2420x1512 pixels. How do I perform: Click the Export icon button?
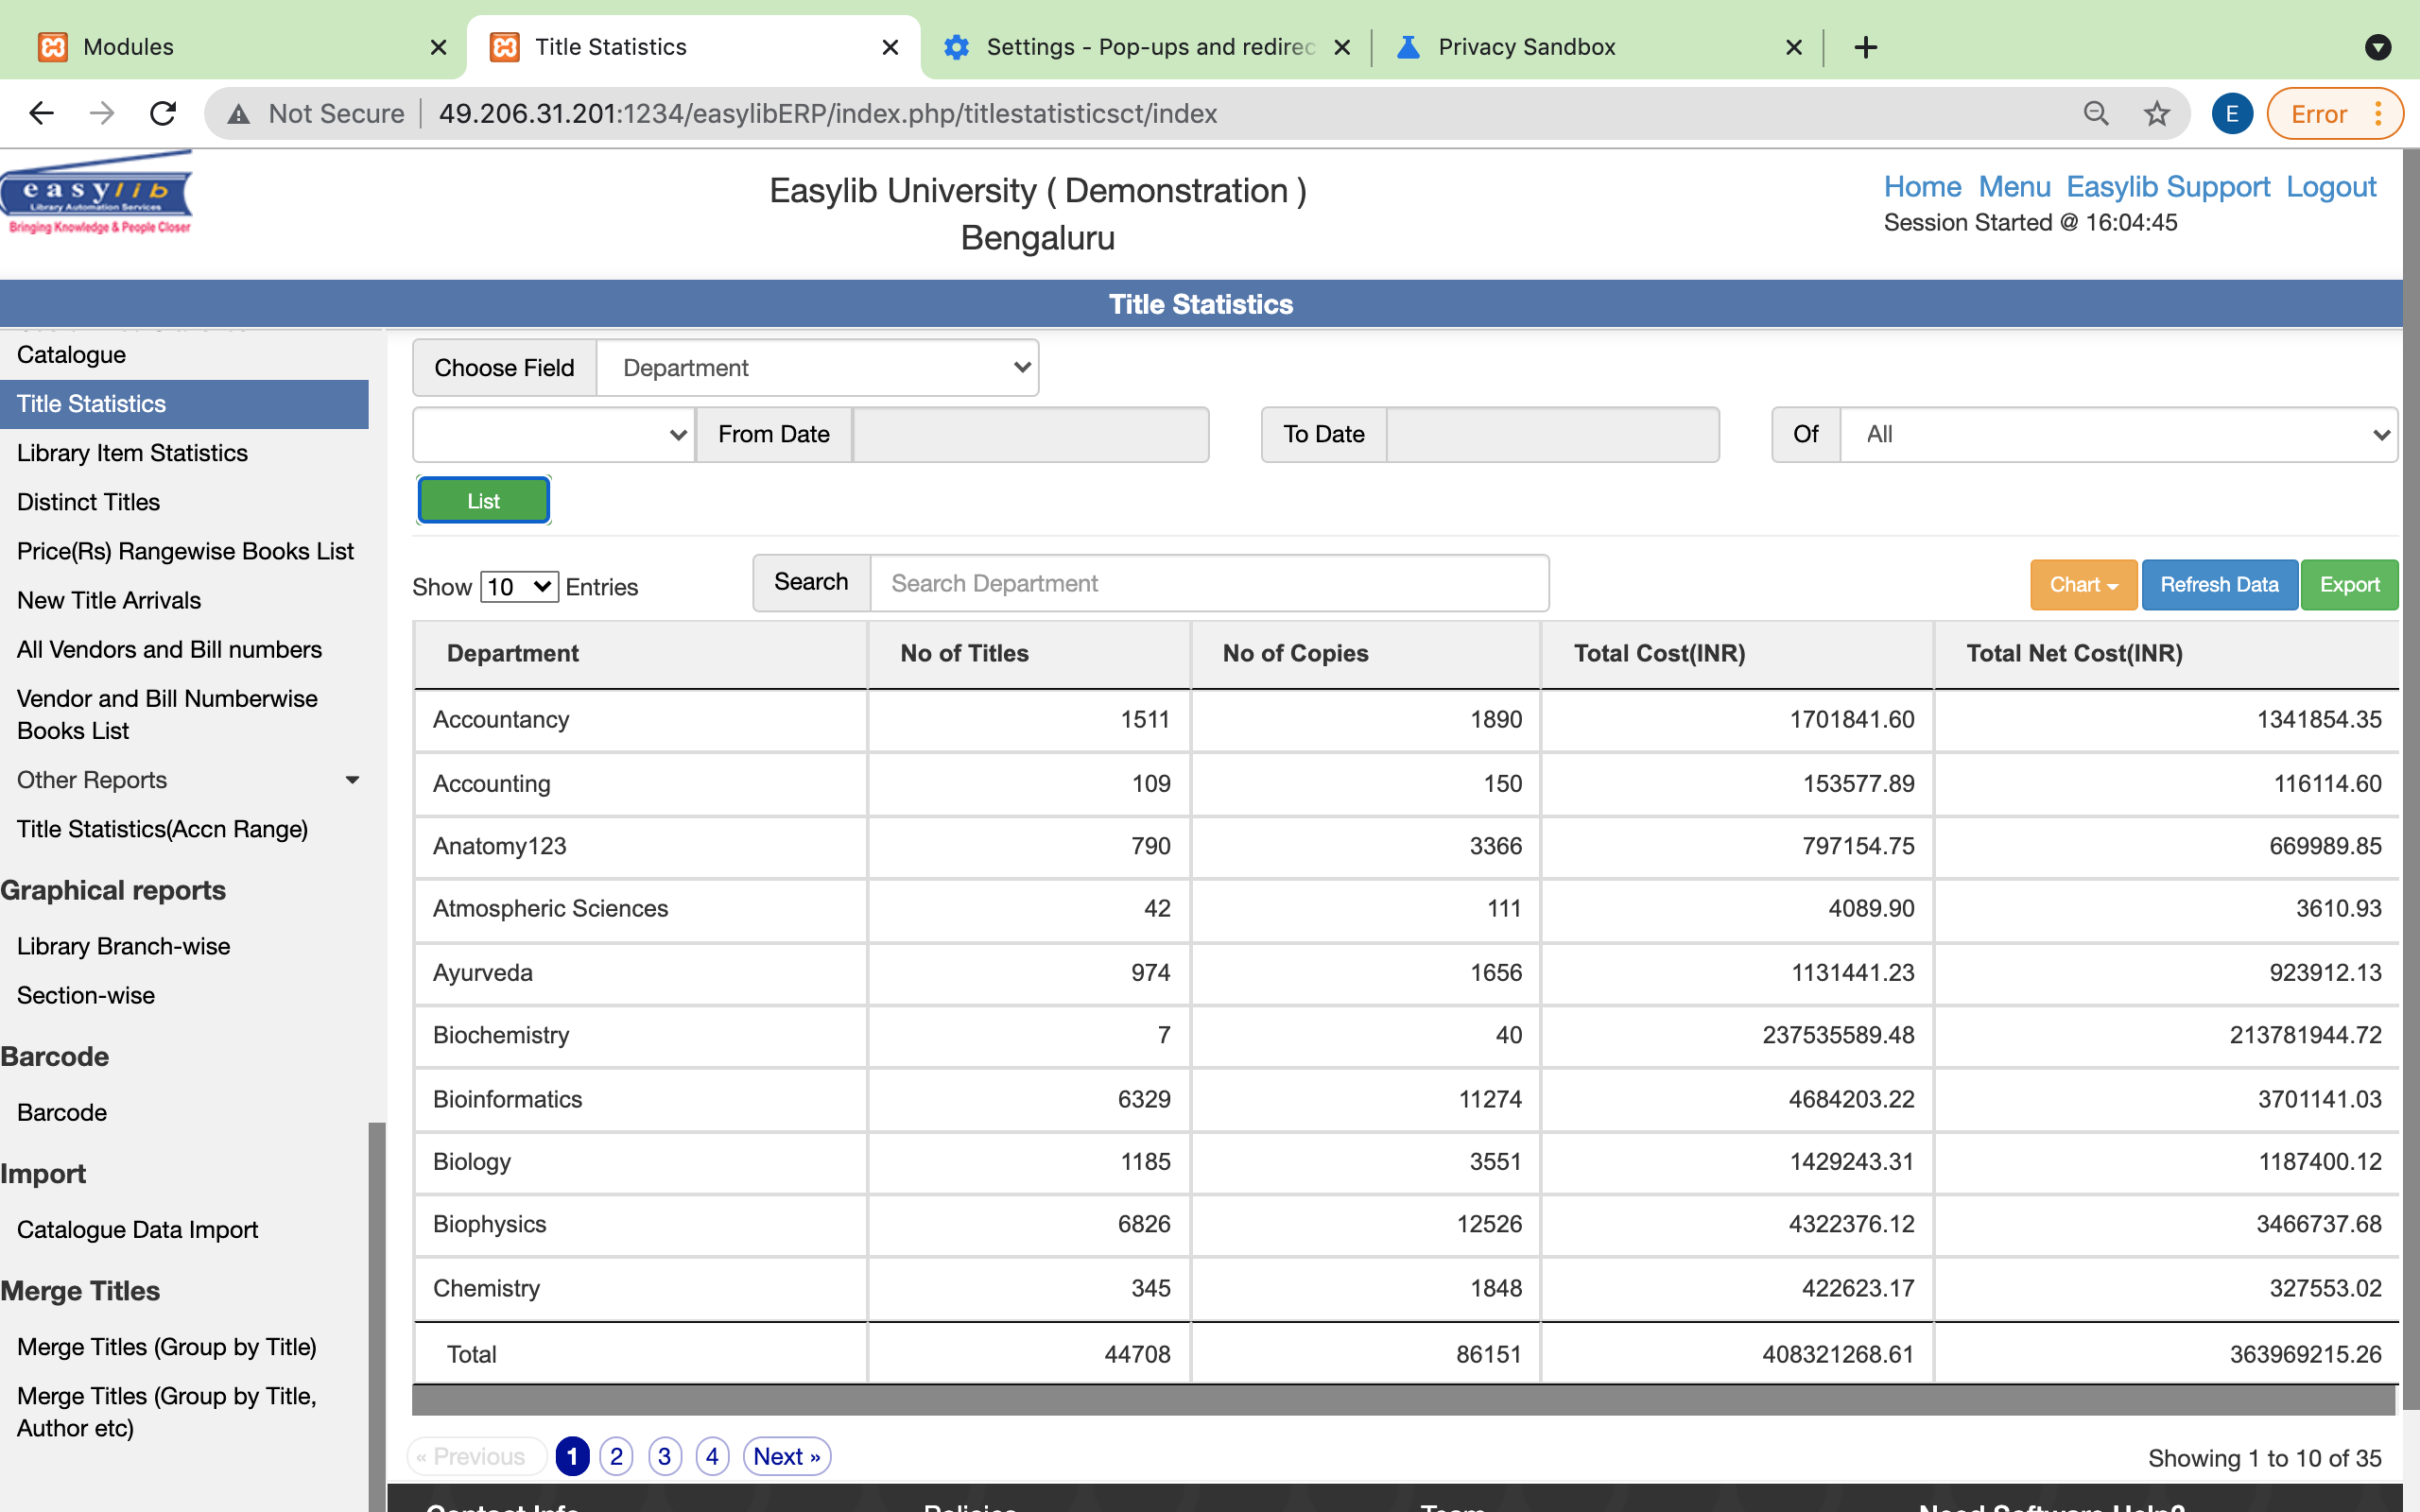(2350, 584)
